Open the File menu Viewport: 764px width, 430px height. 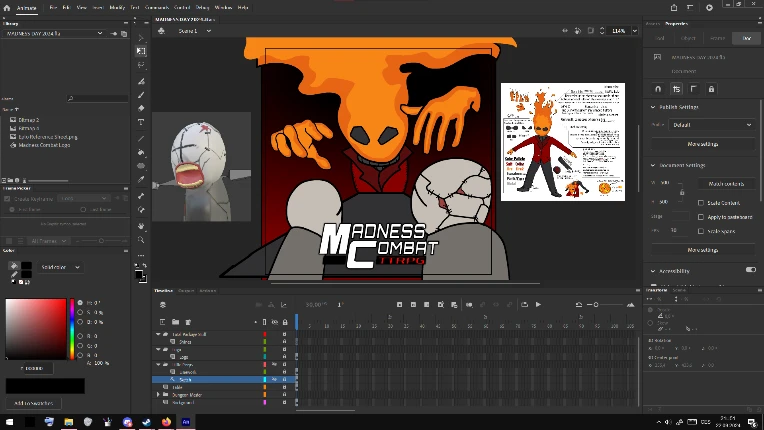tap(53, 7)
